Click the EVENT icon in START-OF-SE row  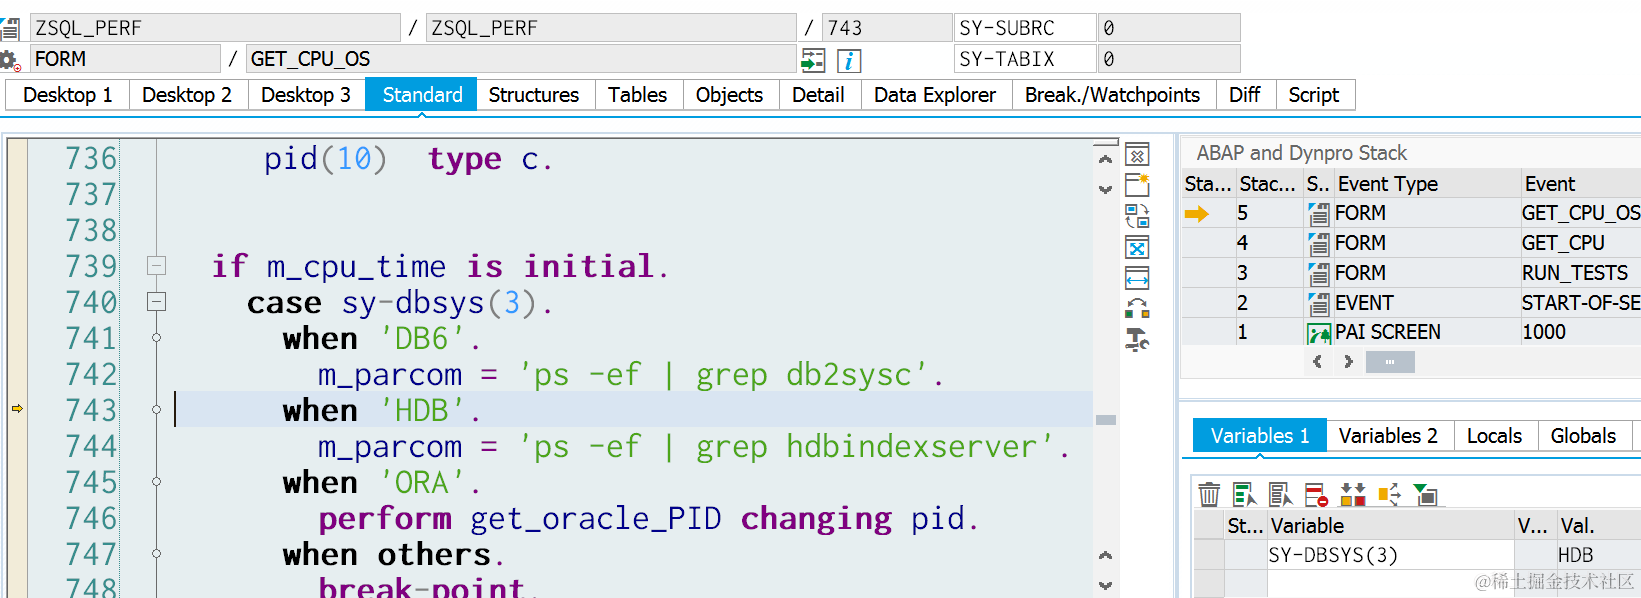[1319, 303]
